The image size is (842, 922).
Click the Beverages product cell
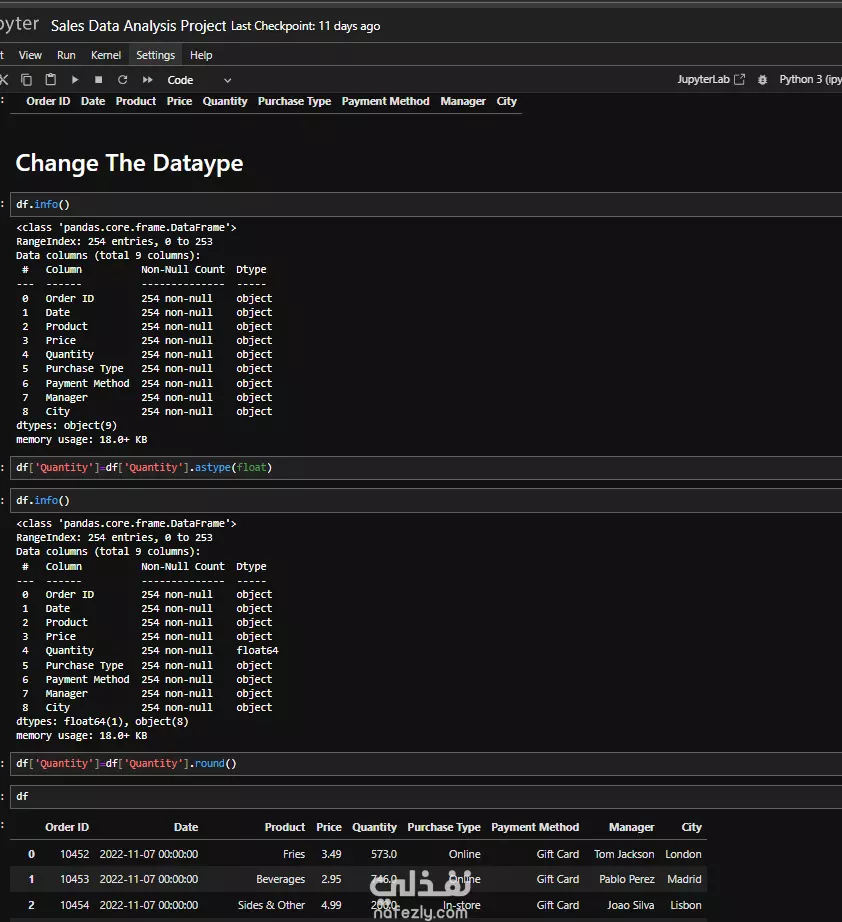click(280, 879)
